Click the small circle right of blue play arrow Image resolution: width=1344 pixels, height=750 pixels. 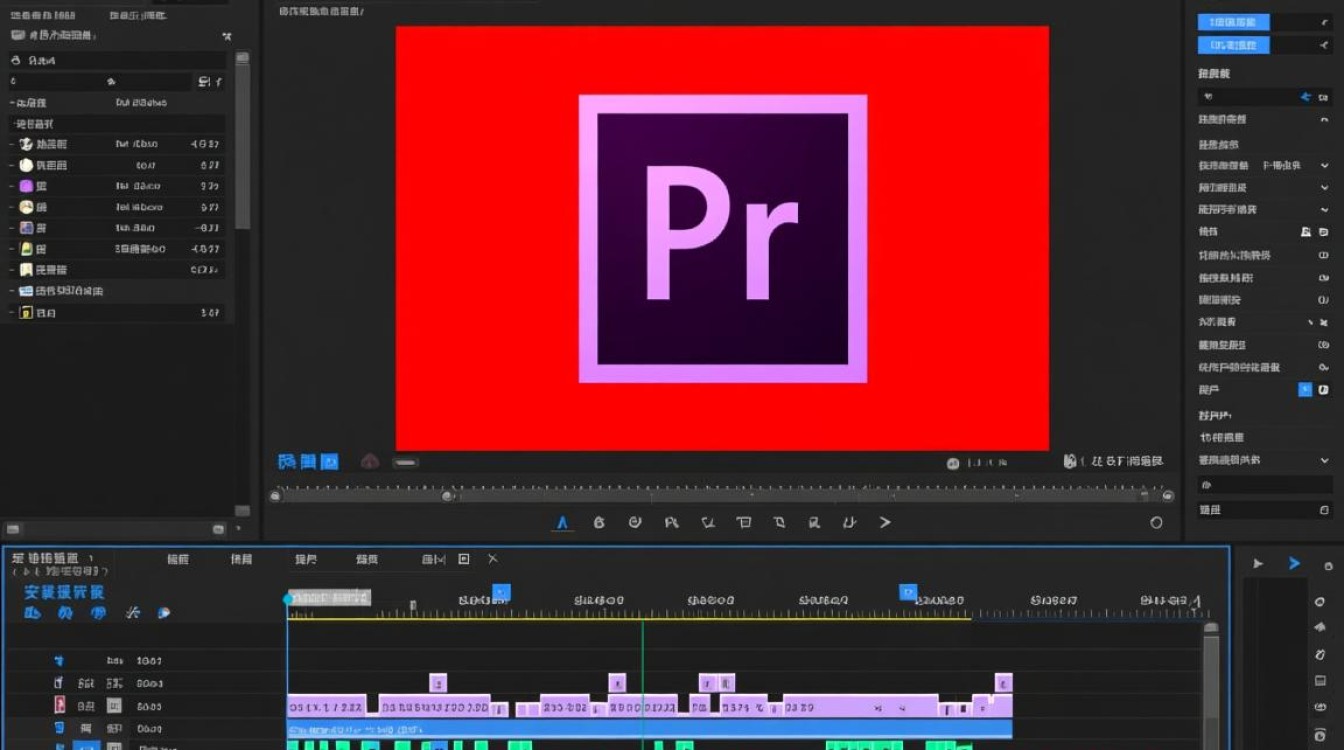(x=1328, y=565)
